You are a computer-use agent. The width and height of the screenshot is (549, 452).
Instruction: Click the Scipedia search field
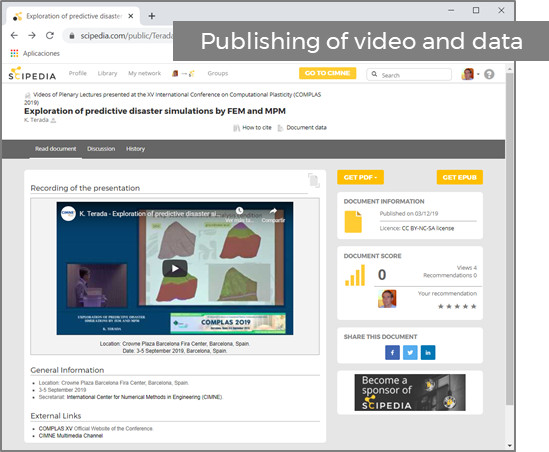pyautogui.click(x=409, y=75)
